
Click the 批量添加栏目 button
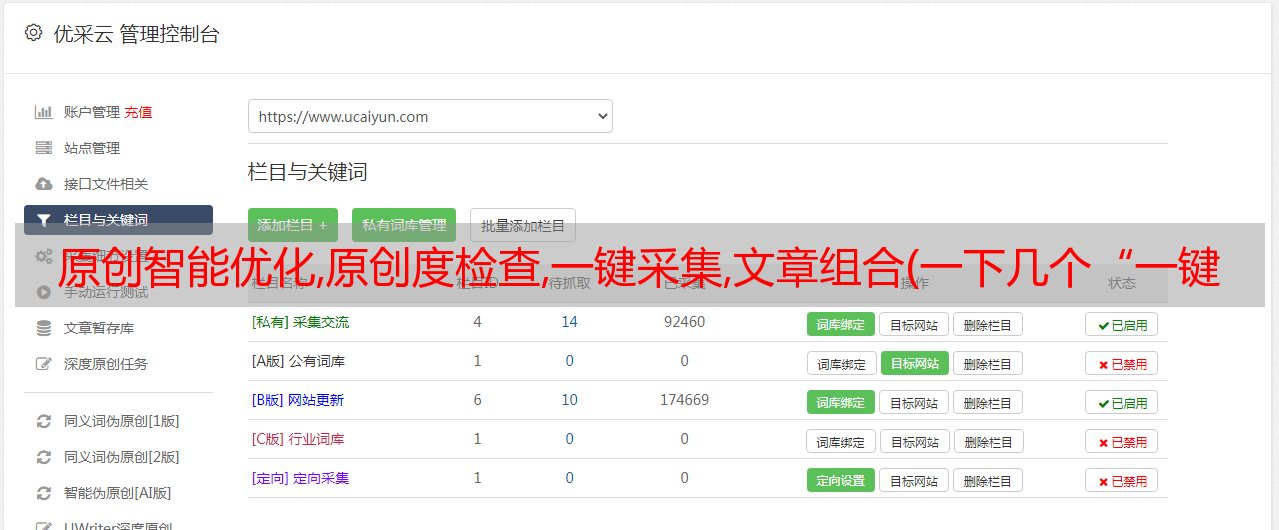(x=523, y=225)
